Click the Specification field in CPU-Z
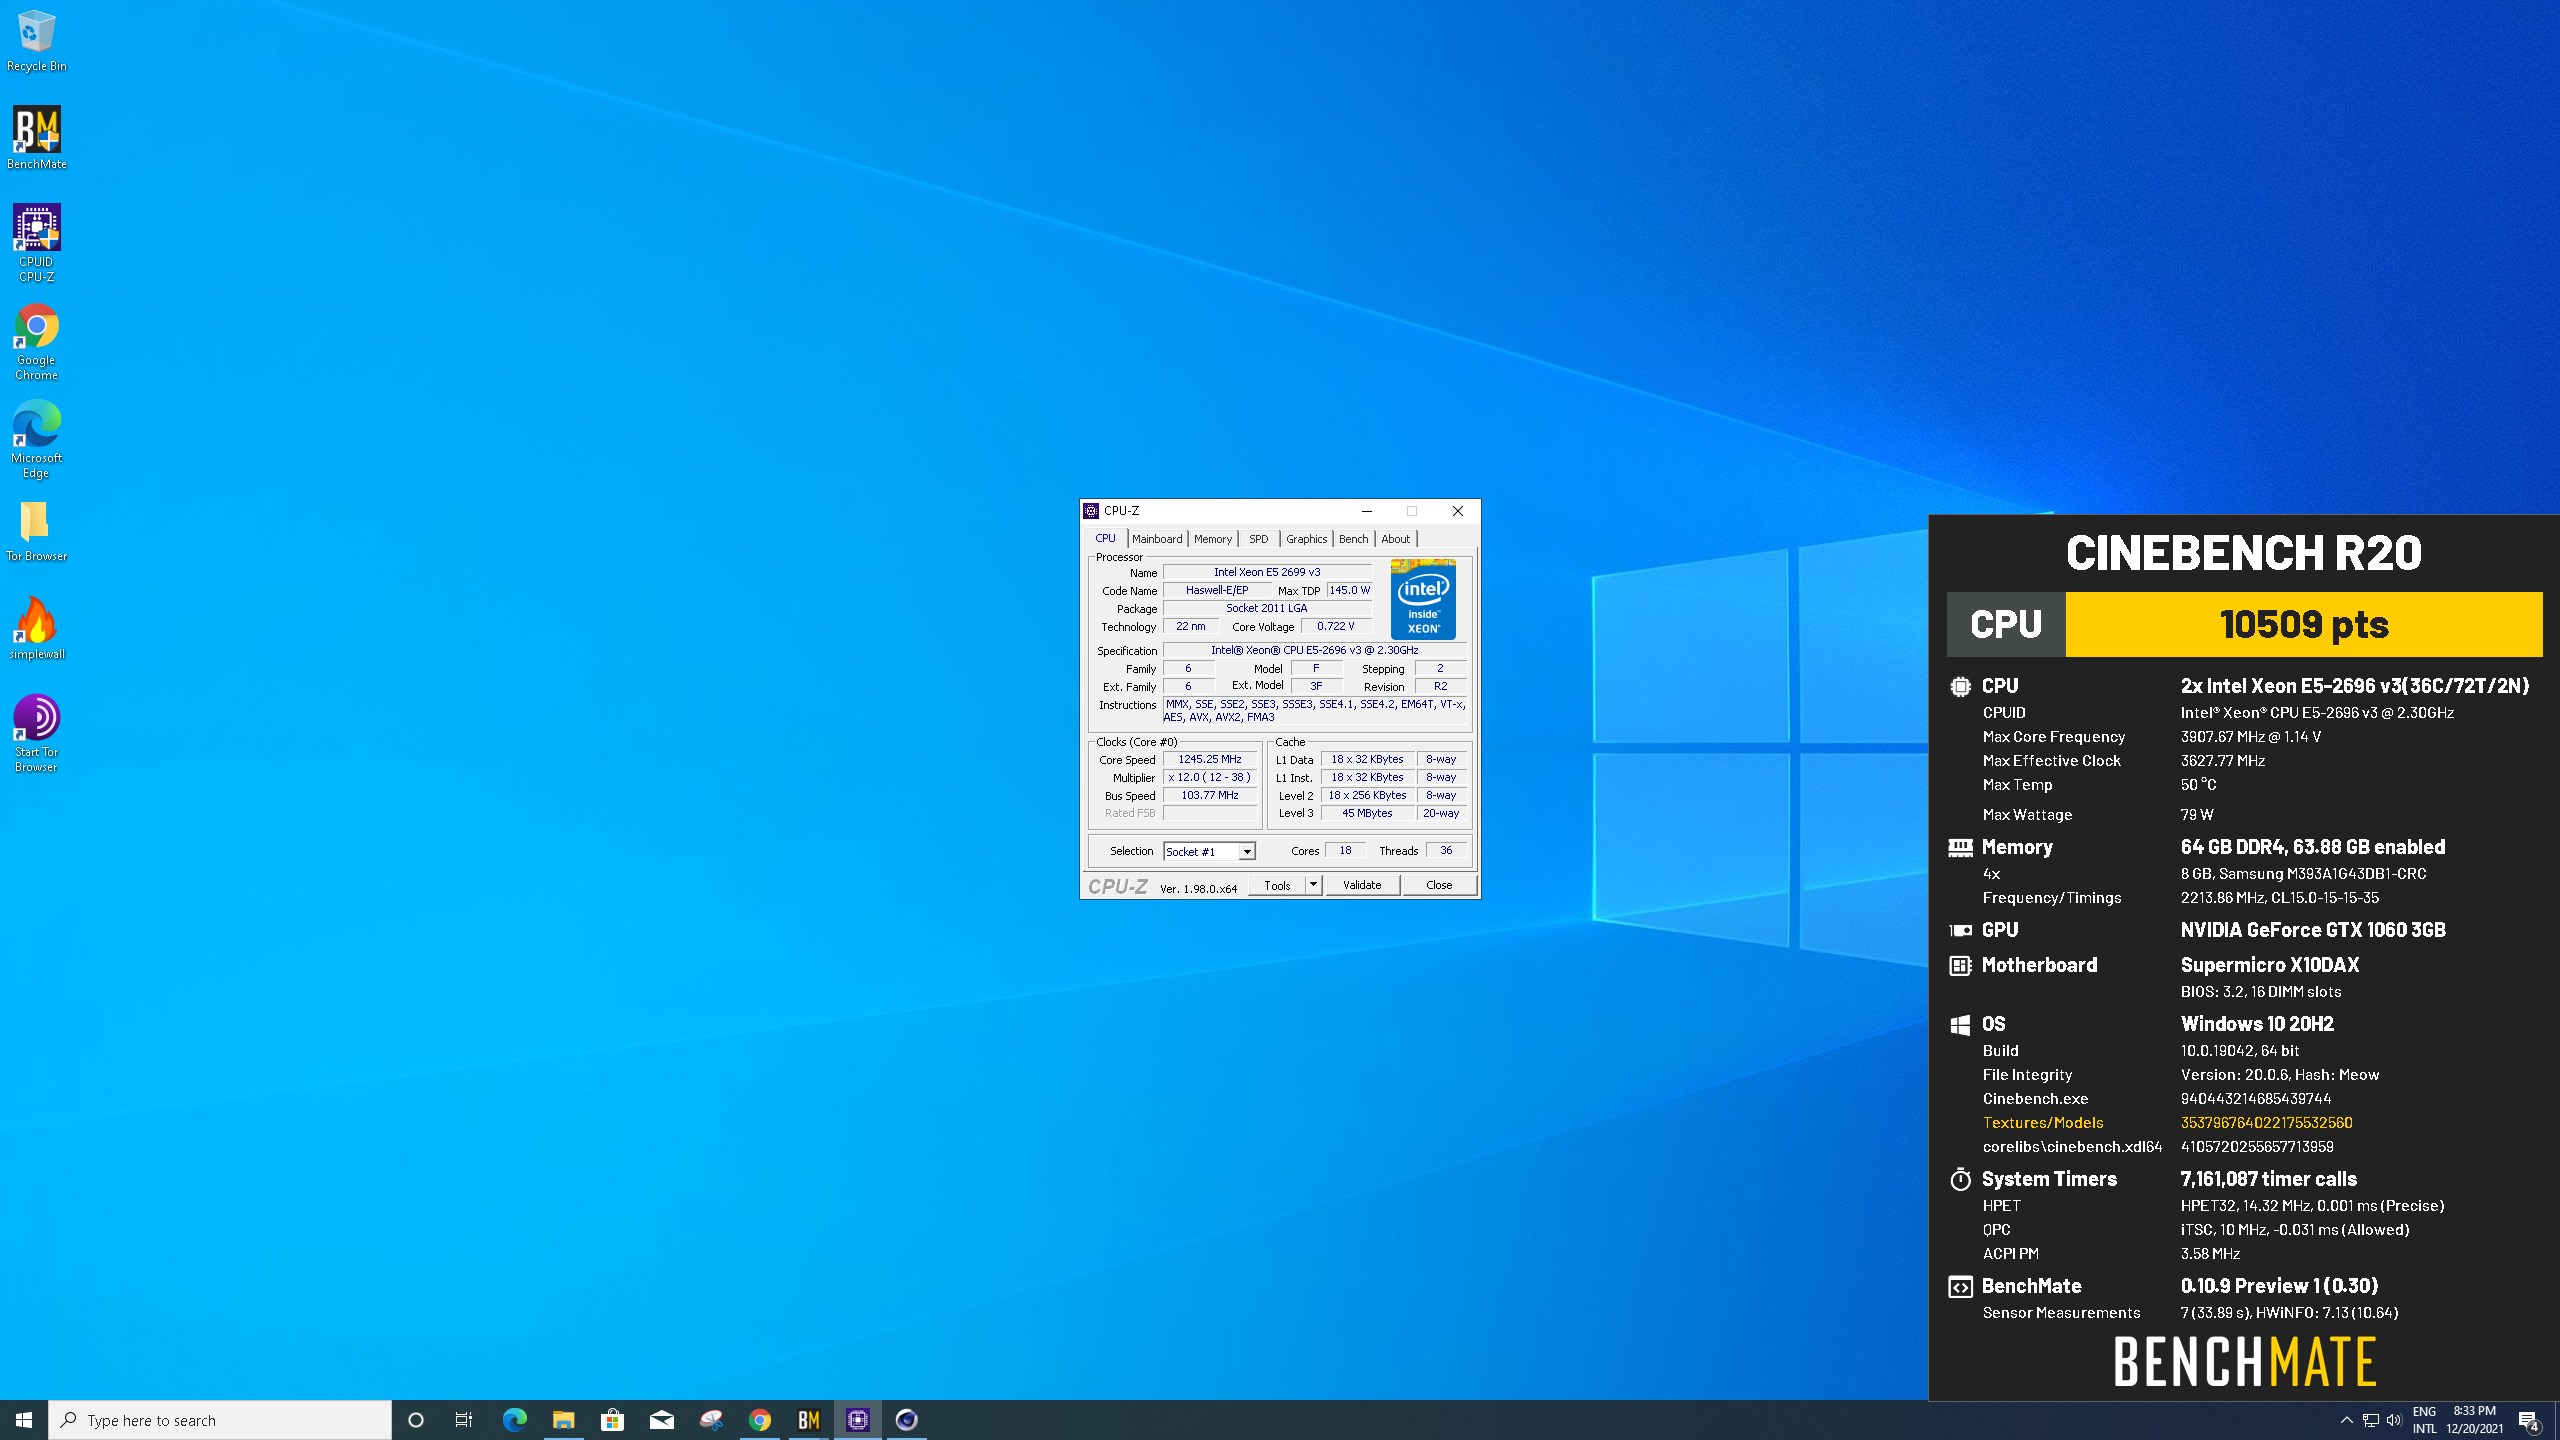The height and width of the screenshot is (1440, 2560). 1314,650
